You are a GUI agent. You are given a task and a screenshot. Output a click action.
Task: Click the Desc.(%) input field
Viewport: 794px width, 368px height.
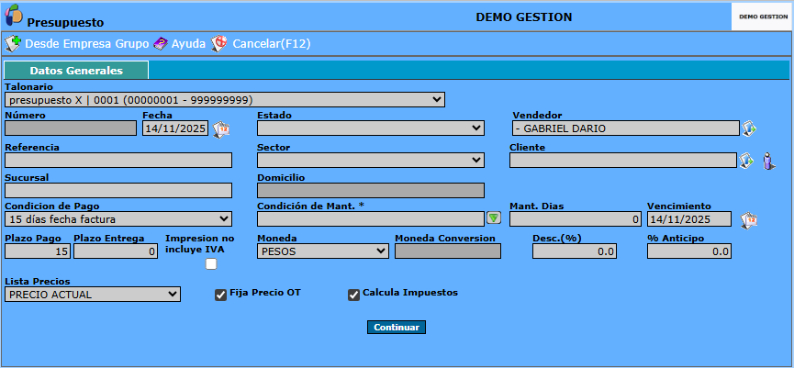[574, 251]
